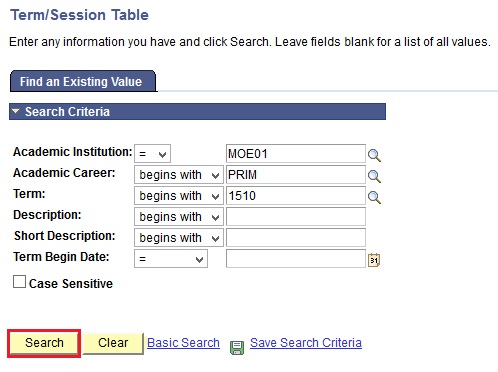Click the green save disk icon
The width and height of the screenshot is (498, 372).
(x=237, y=347)
